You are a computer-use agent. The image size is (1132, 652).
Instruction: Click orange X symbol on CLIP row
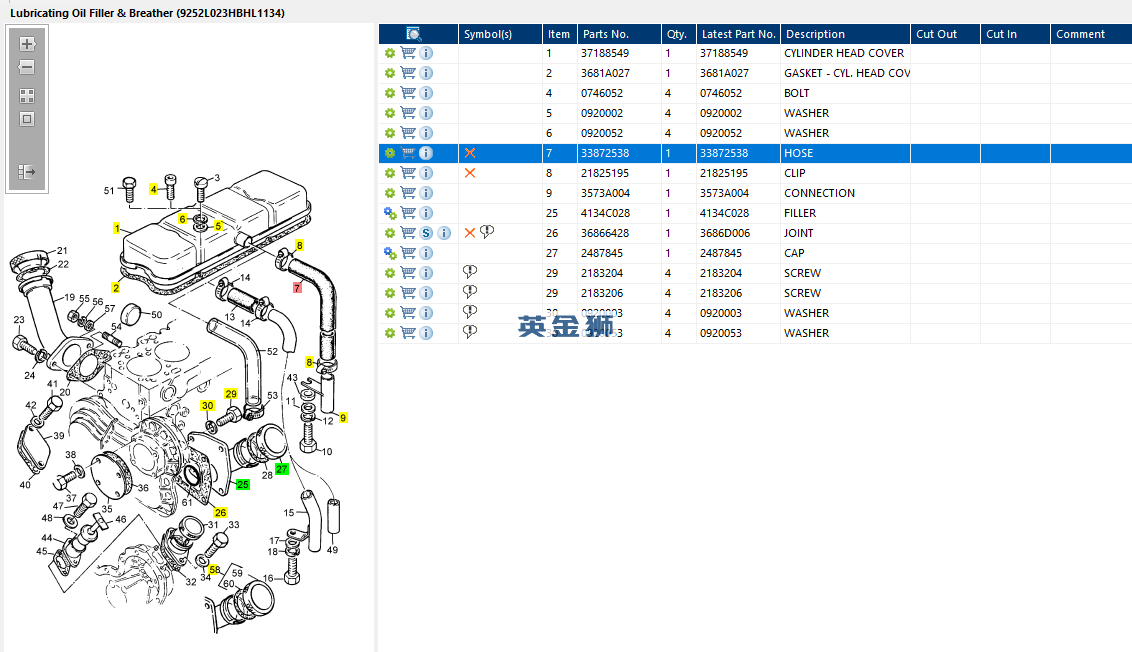click(470, 173)
